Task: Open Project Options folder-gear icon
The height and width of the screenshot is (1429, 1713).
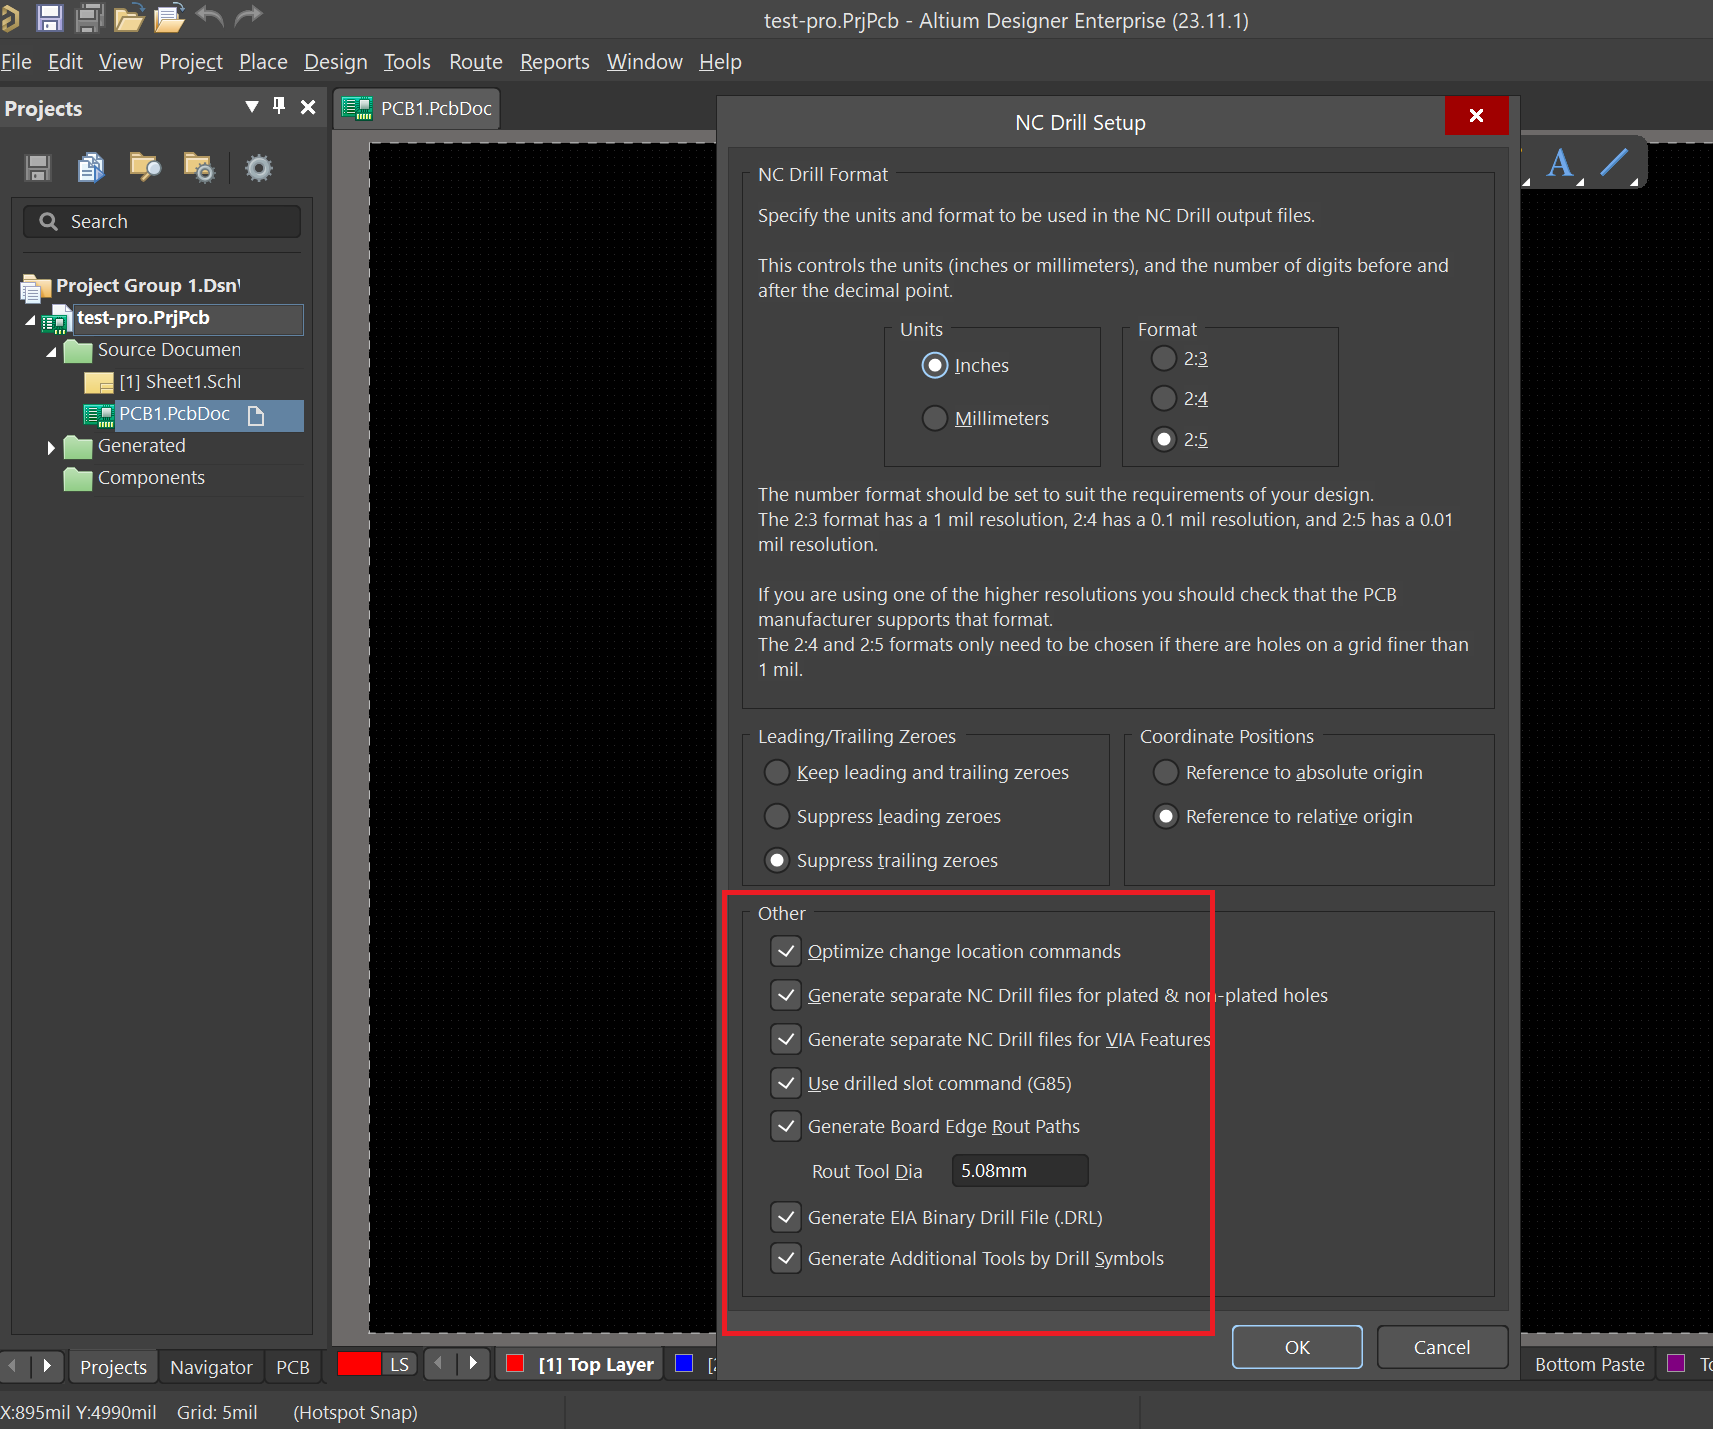Action: point(198,168)
